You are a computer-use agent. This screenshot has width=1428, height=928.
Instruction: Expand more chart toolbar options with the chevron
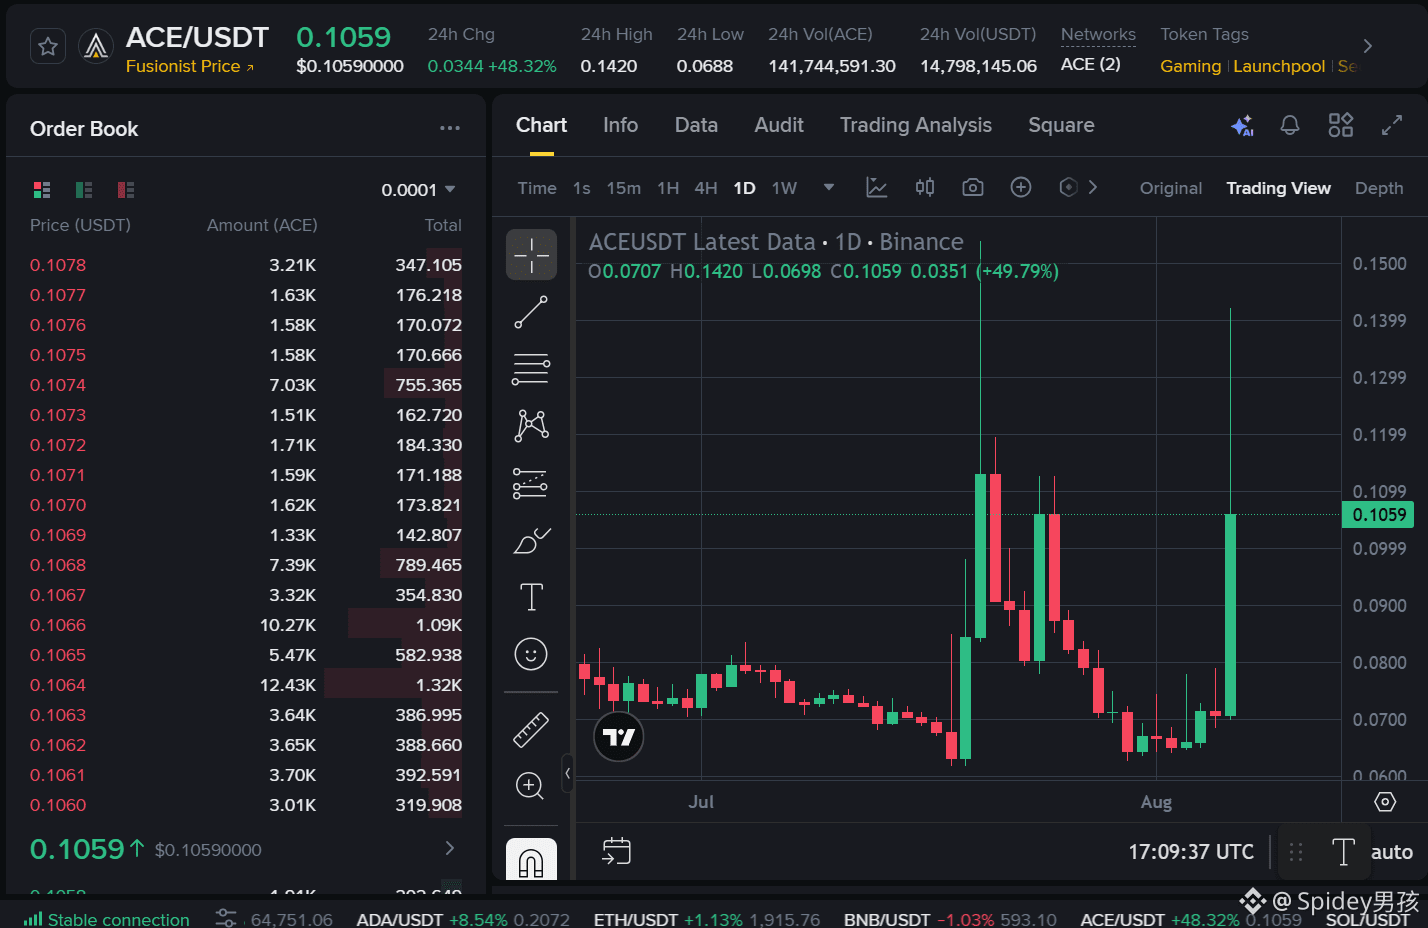point(1093,187)
